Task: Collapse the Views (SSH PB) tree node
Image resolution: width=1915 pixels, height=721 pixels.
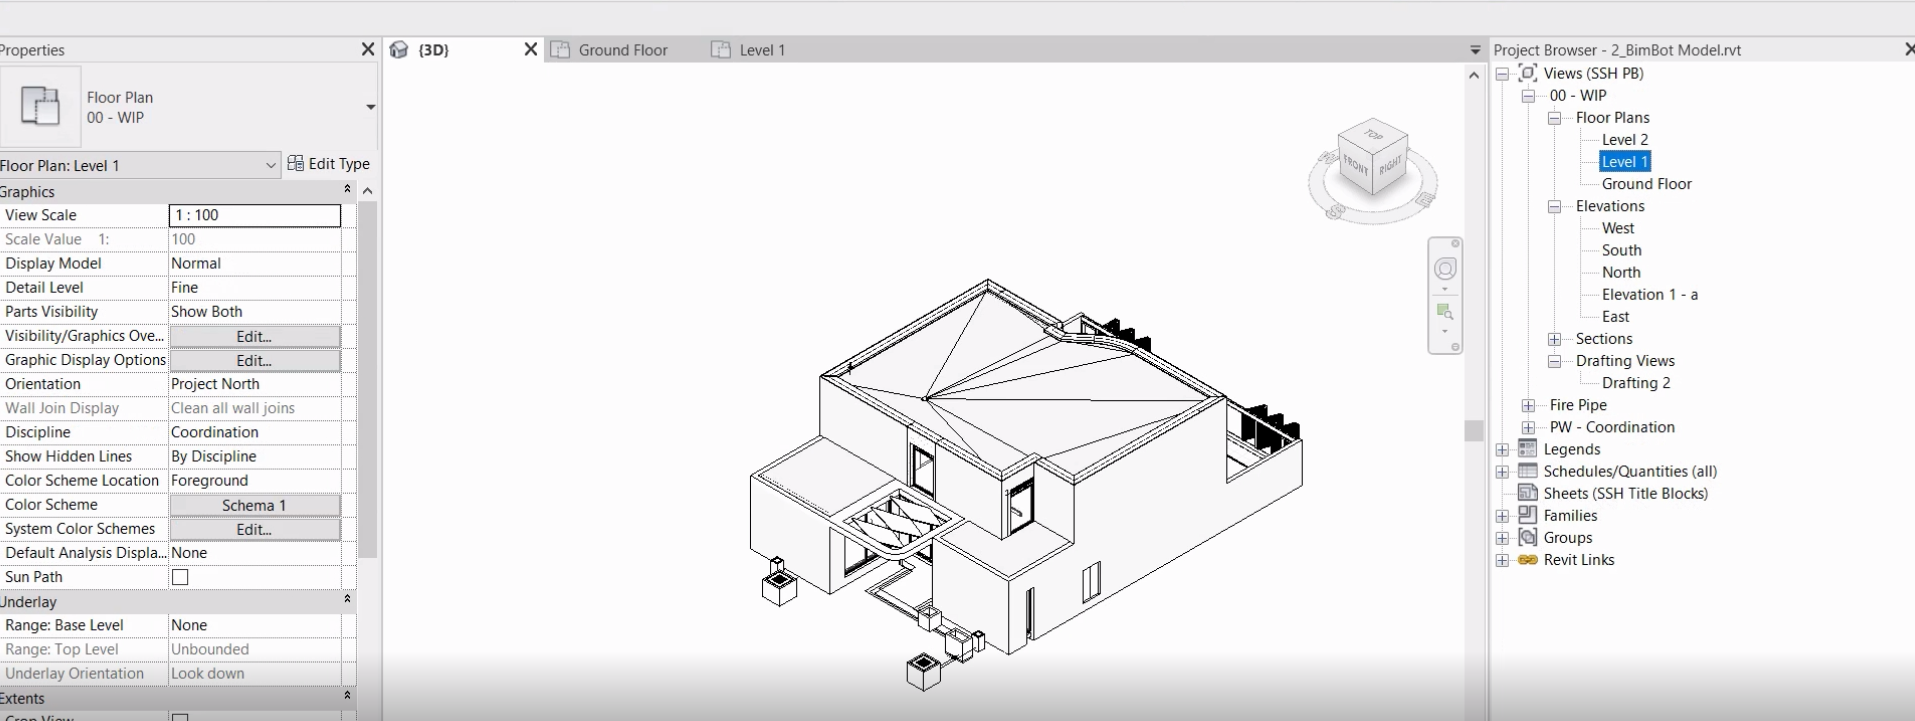Action: [x=1502, y=74]
